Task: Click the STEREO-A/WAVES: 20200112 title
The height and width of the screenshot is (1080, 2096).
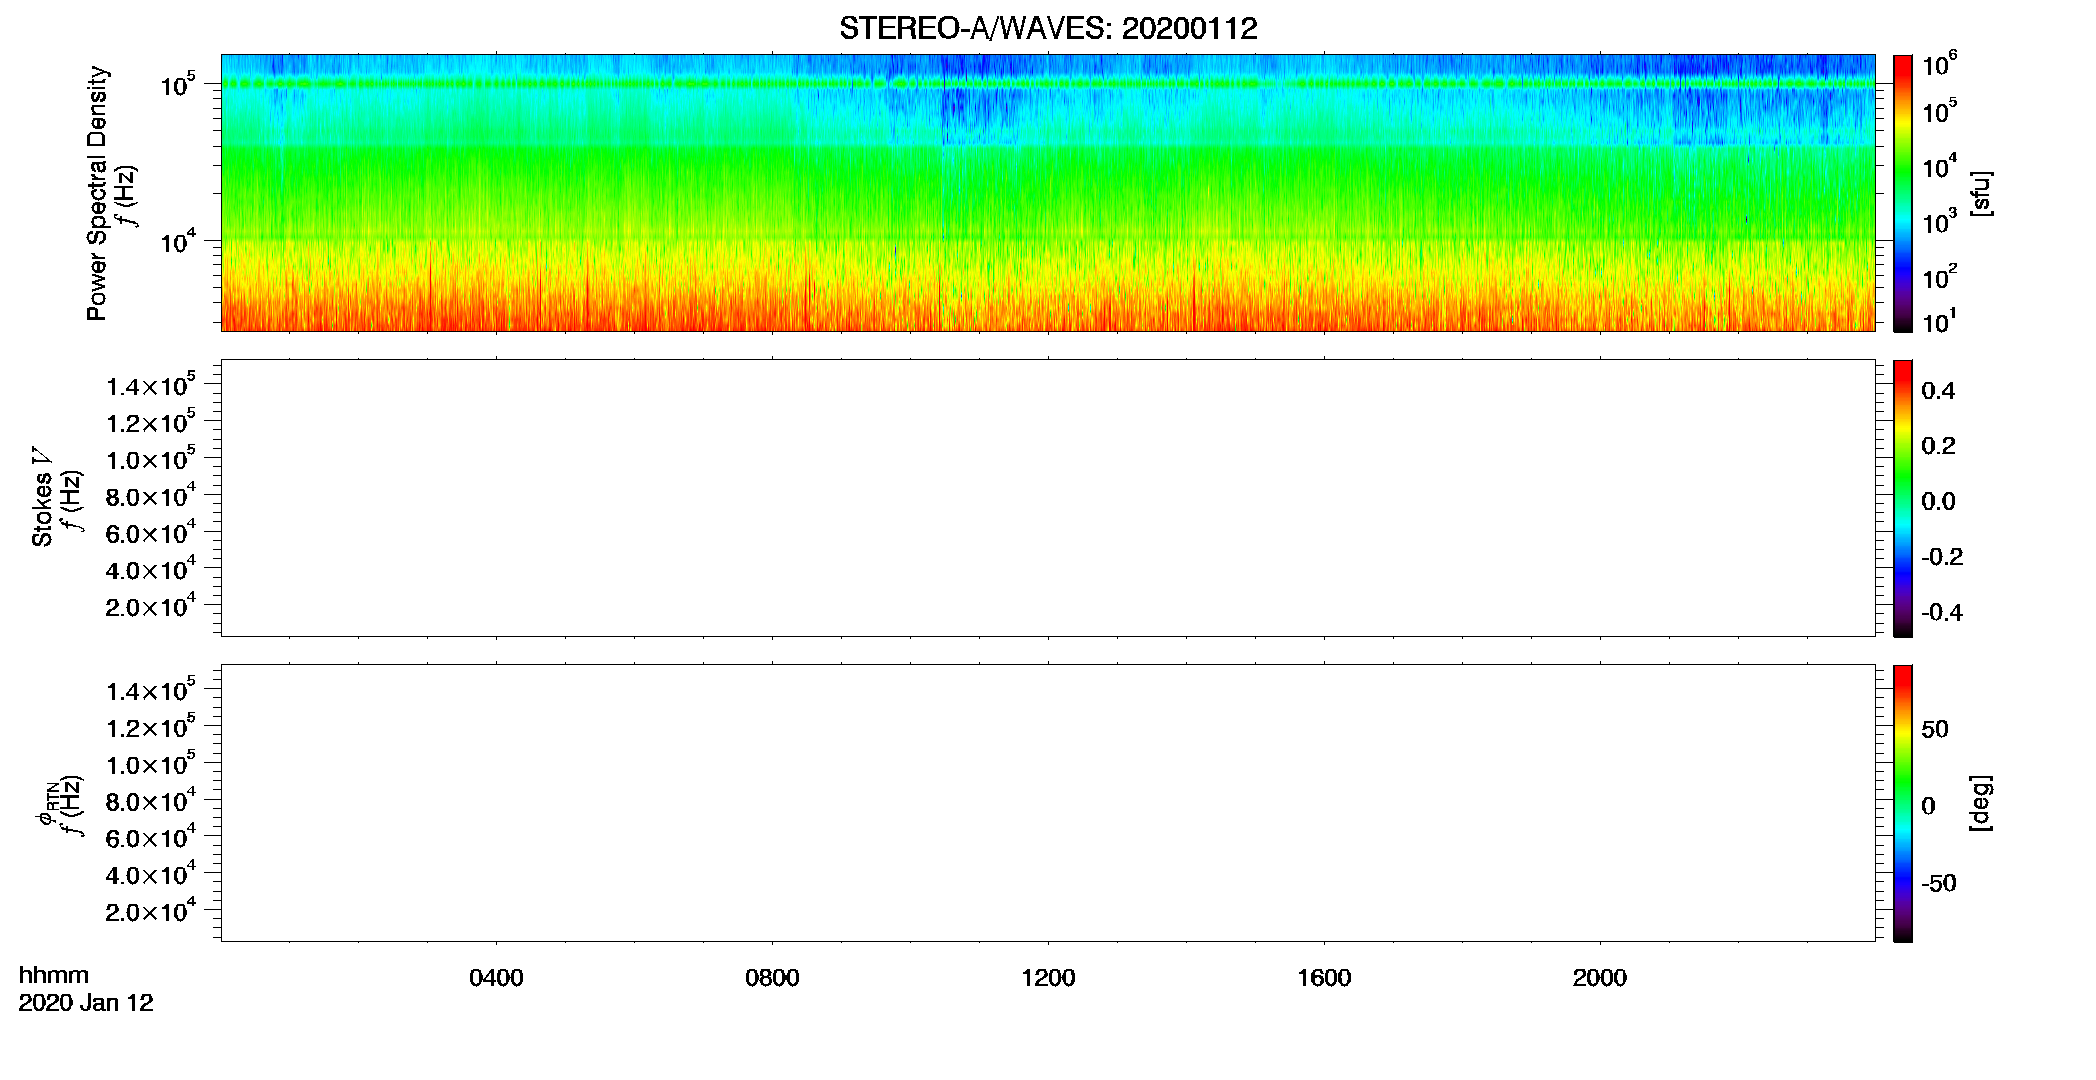Action: [1048, 29]
